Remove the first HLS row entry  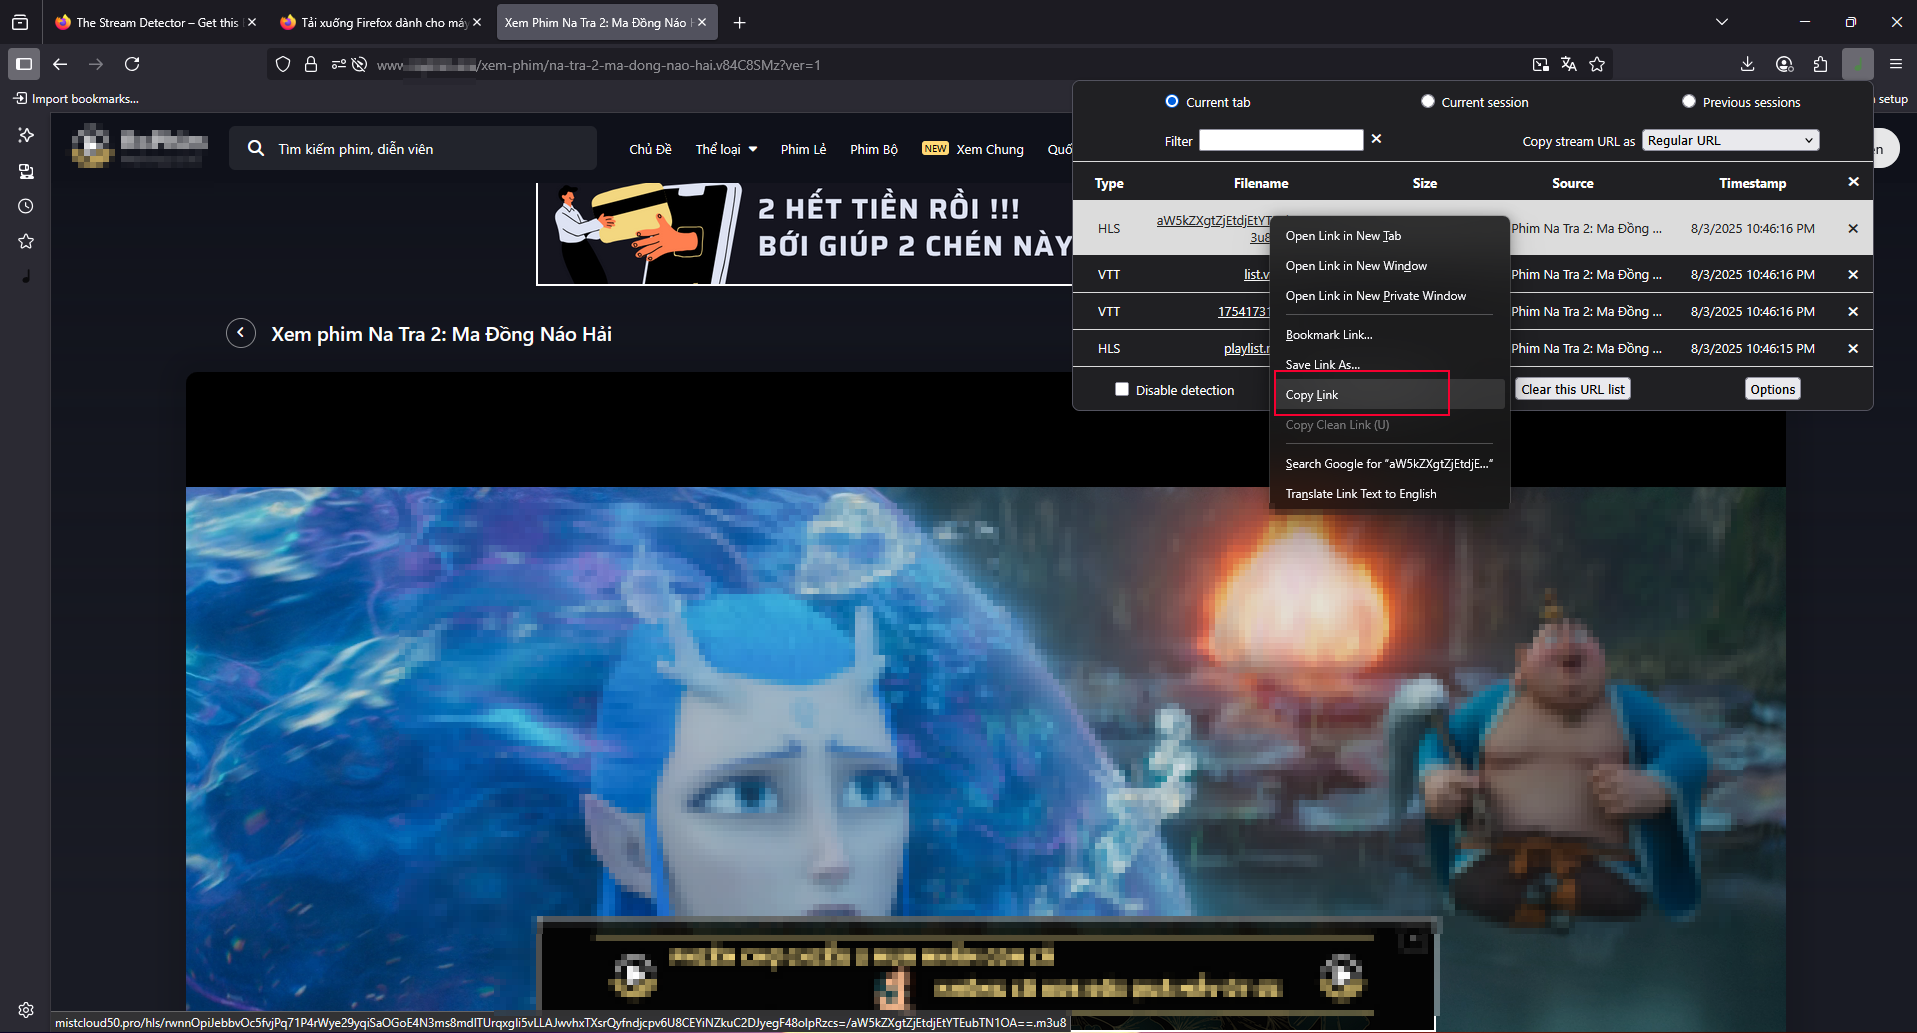[1853, 228]
